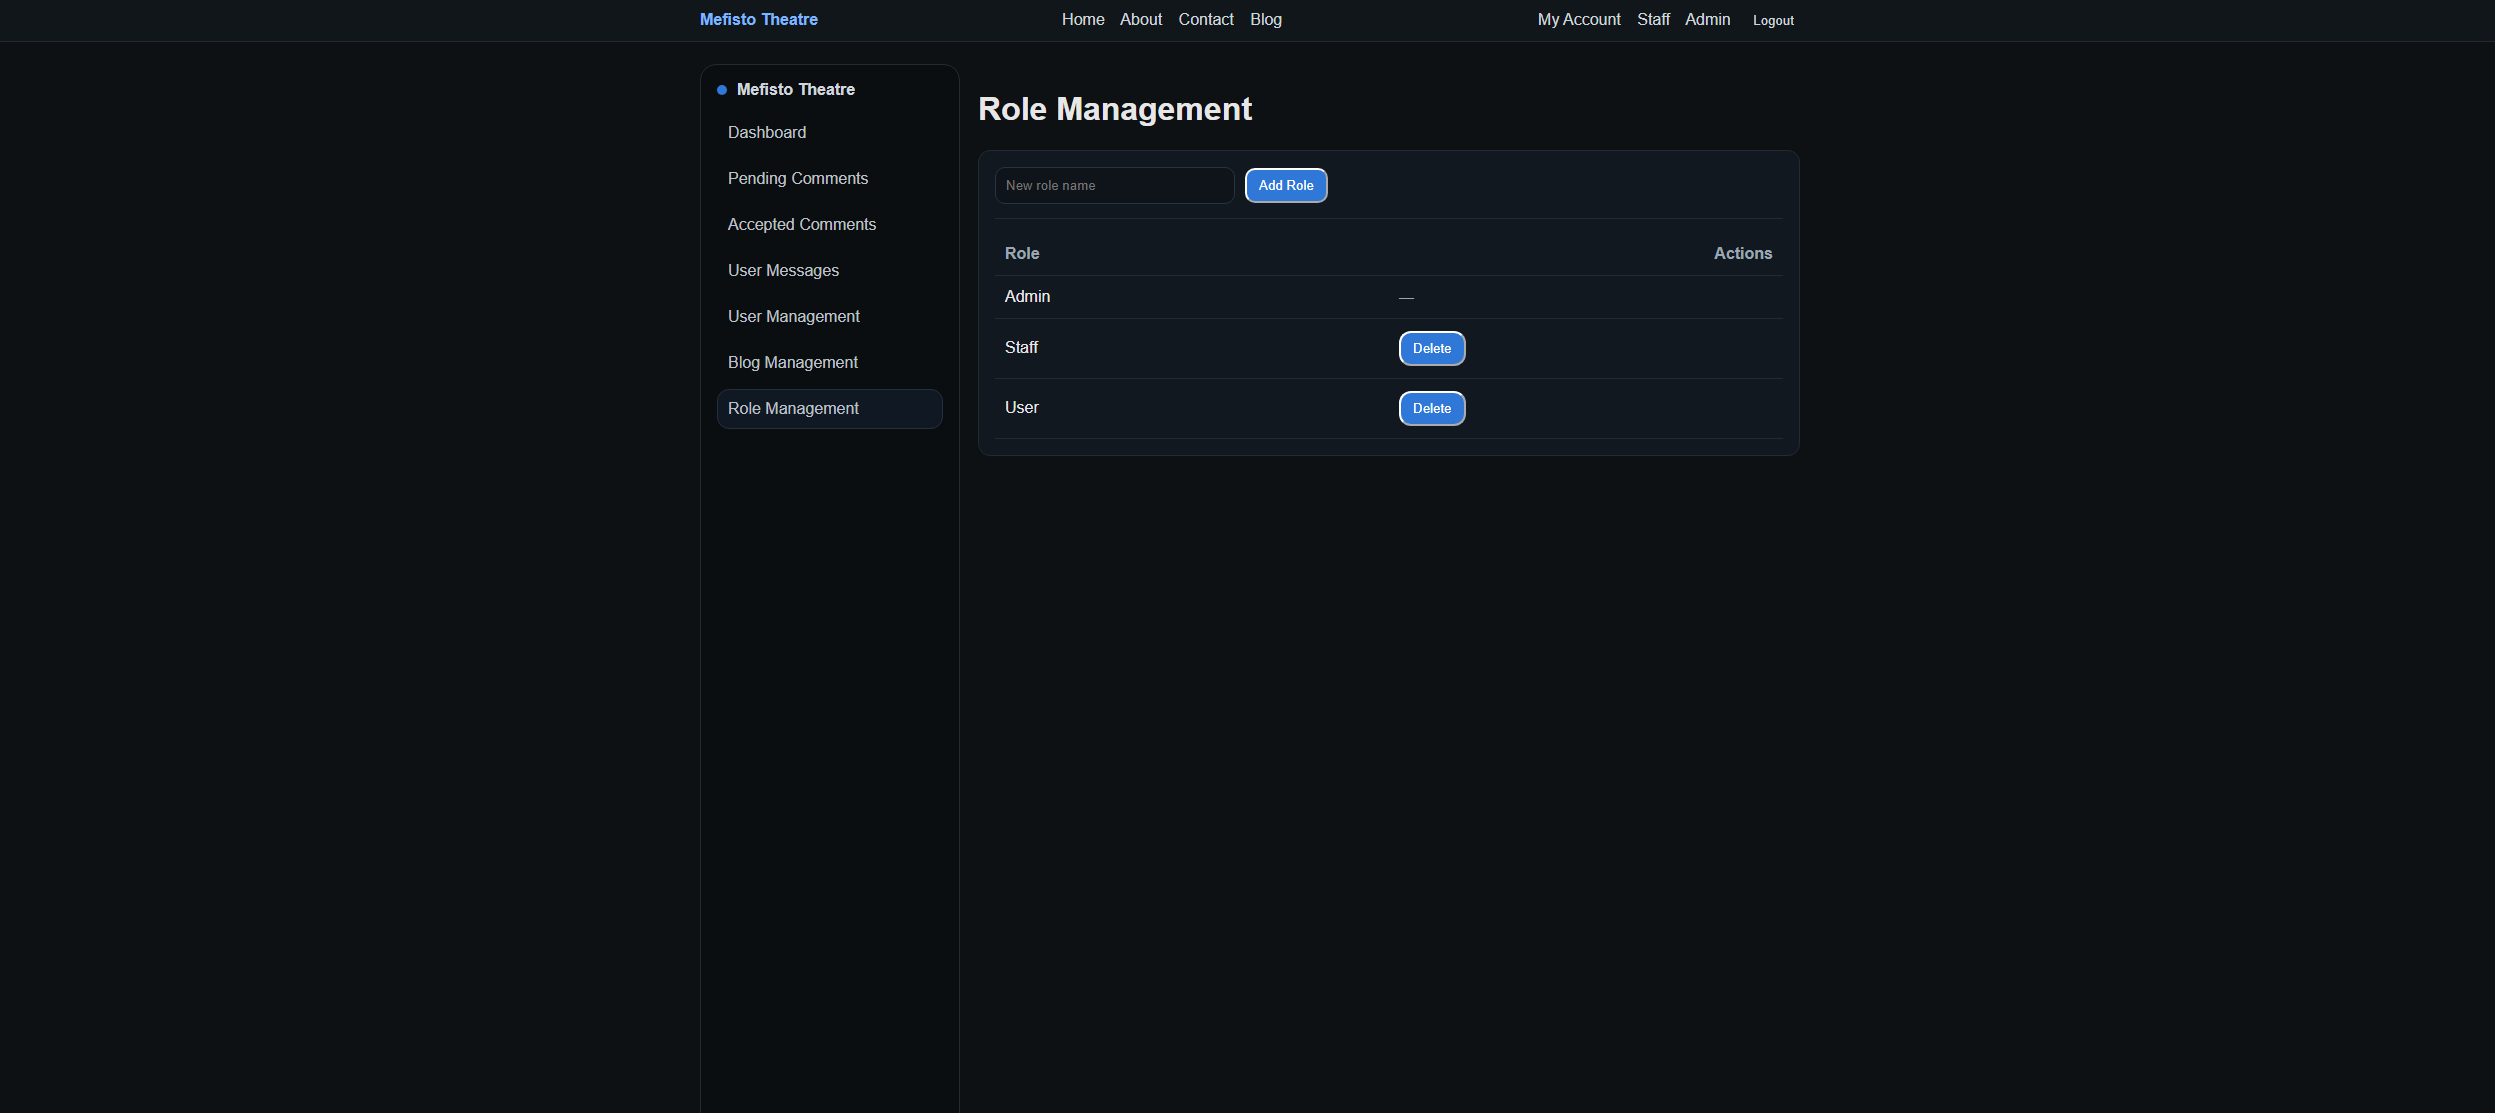Open Pending Comments in the sidebar
This screenshot has width=2495, height=1113.
click(x=797, y=178)
